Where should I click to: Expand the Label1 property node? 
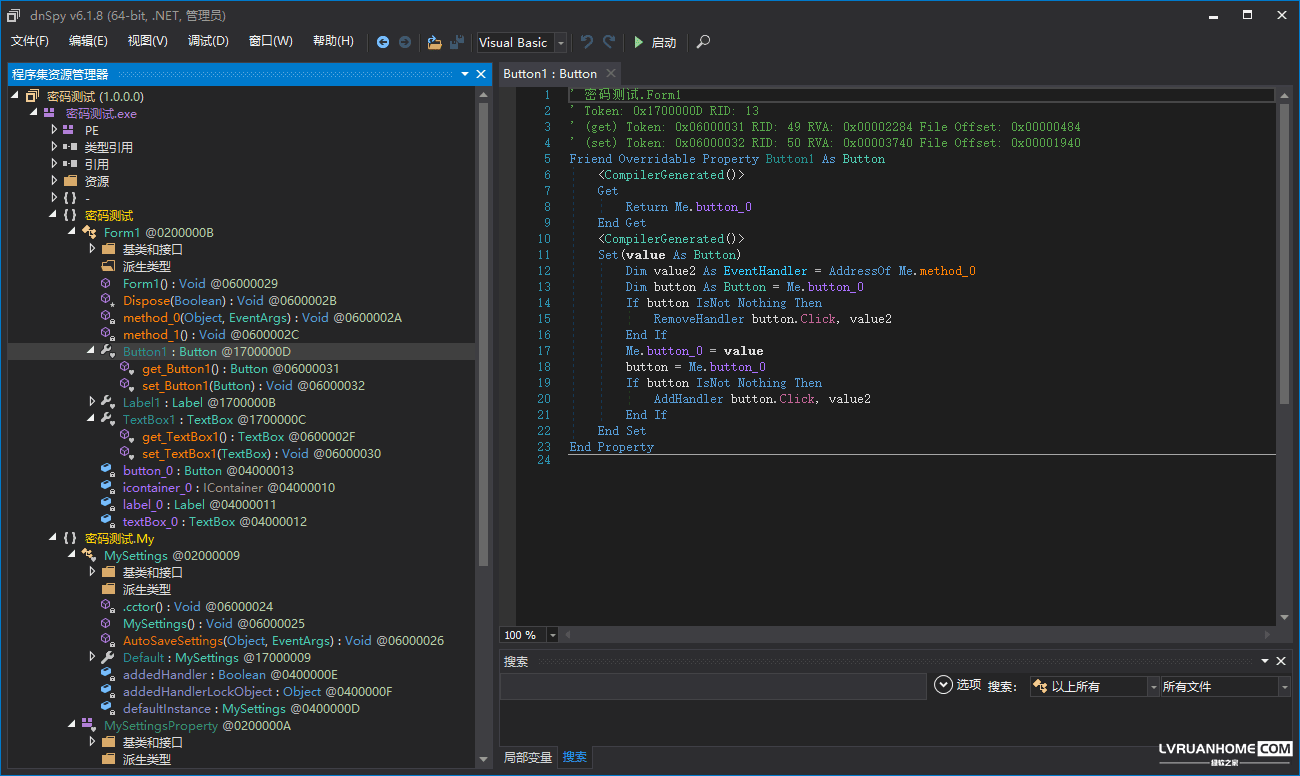92,402
